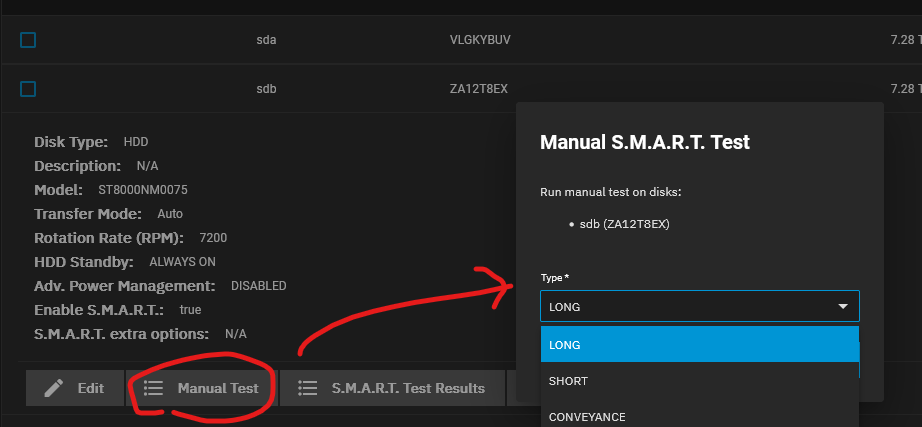Click the Manual S.M.A.R.T. Test dialog title

(644, 142)
